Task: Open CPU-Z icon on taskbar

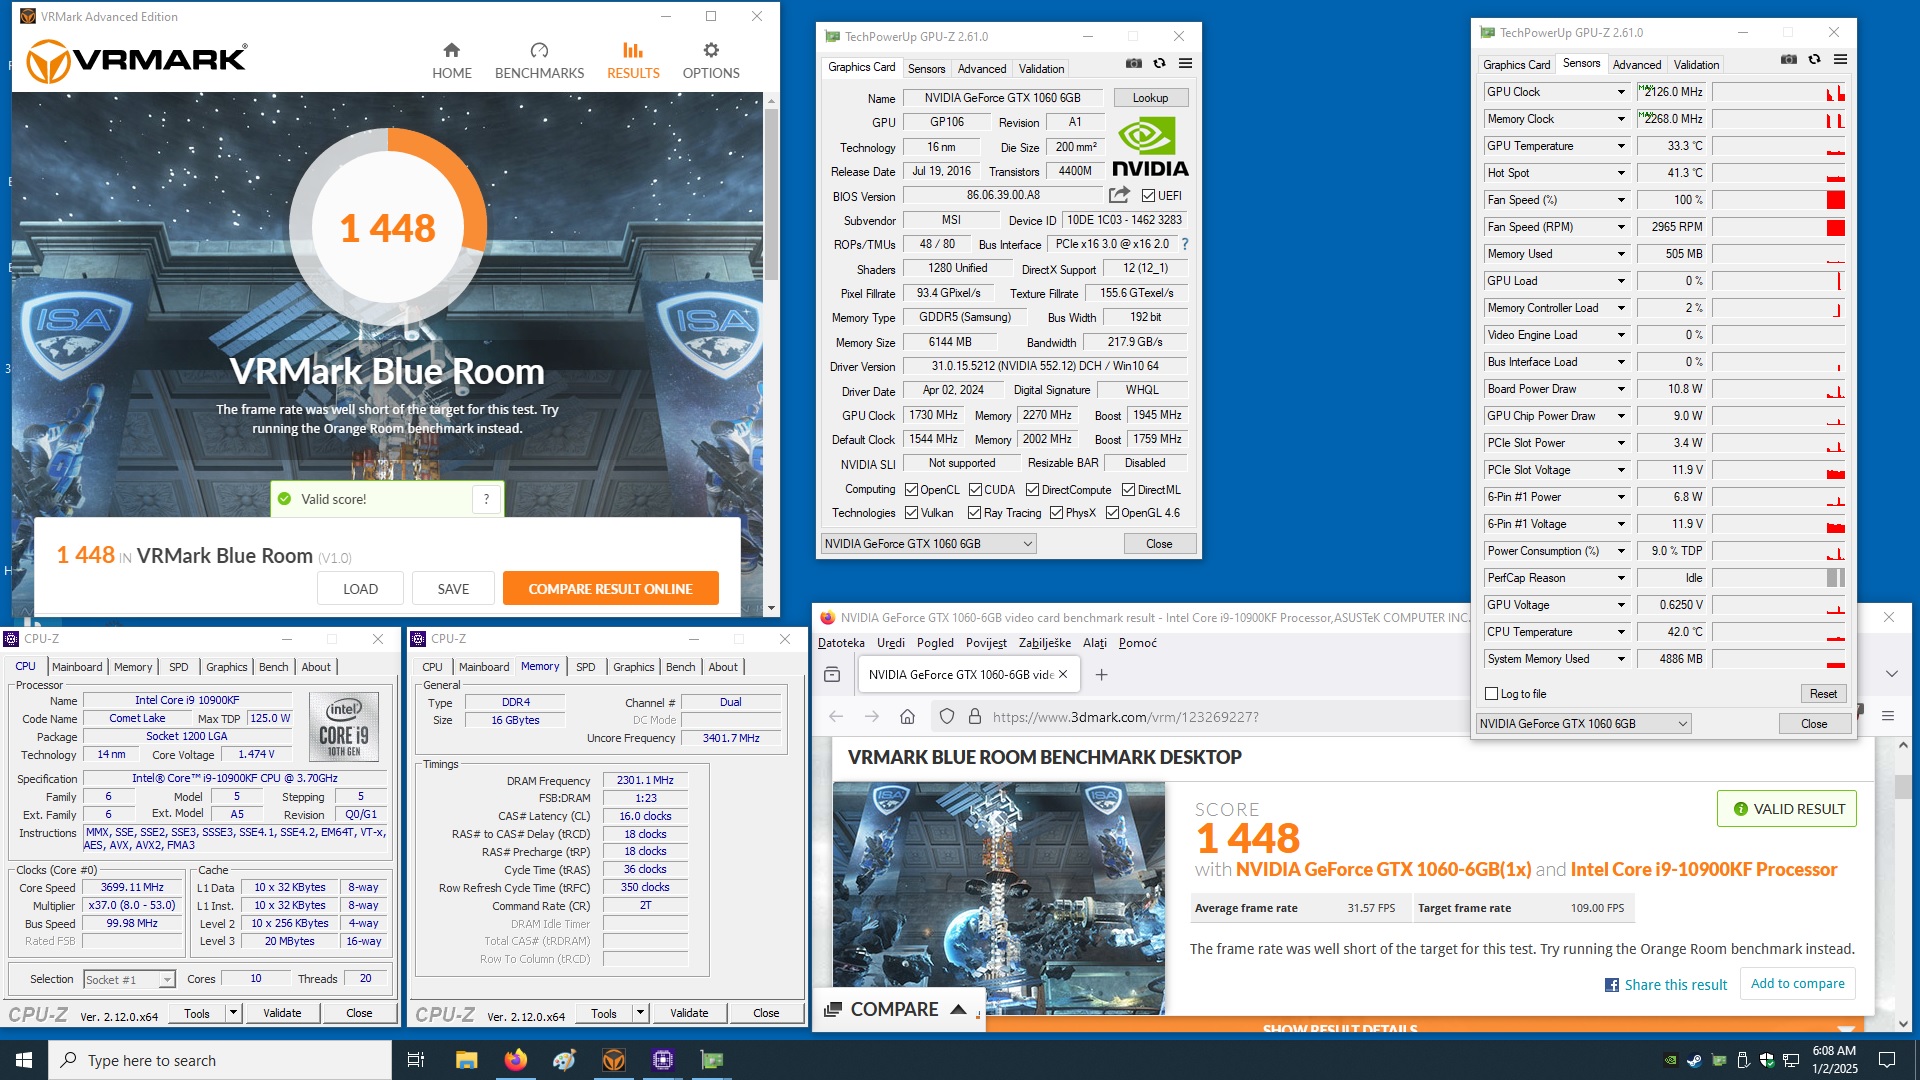Action: pyautogui.click(x=662, y=1060)
